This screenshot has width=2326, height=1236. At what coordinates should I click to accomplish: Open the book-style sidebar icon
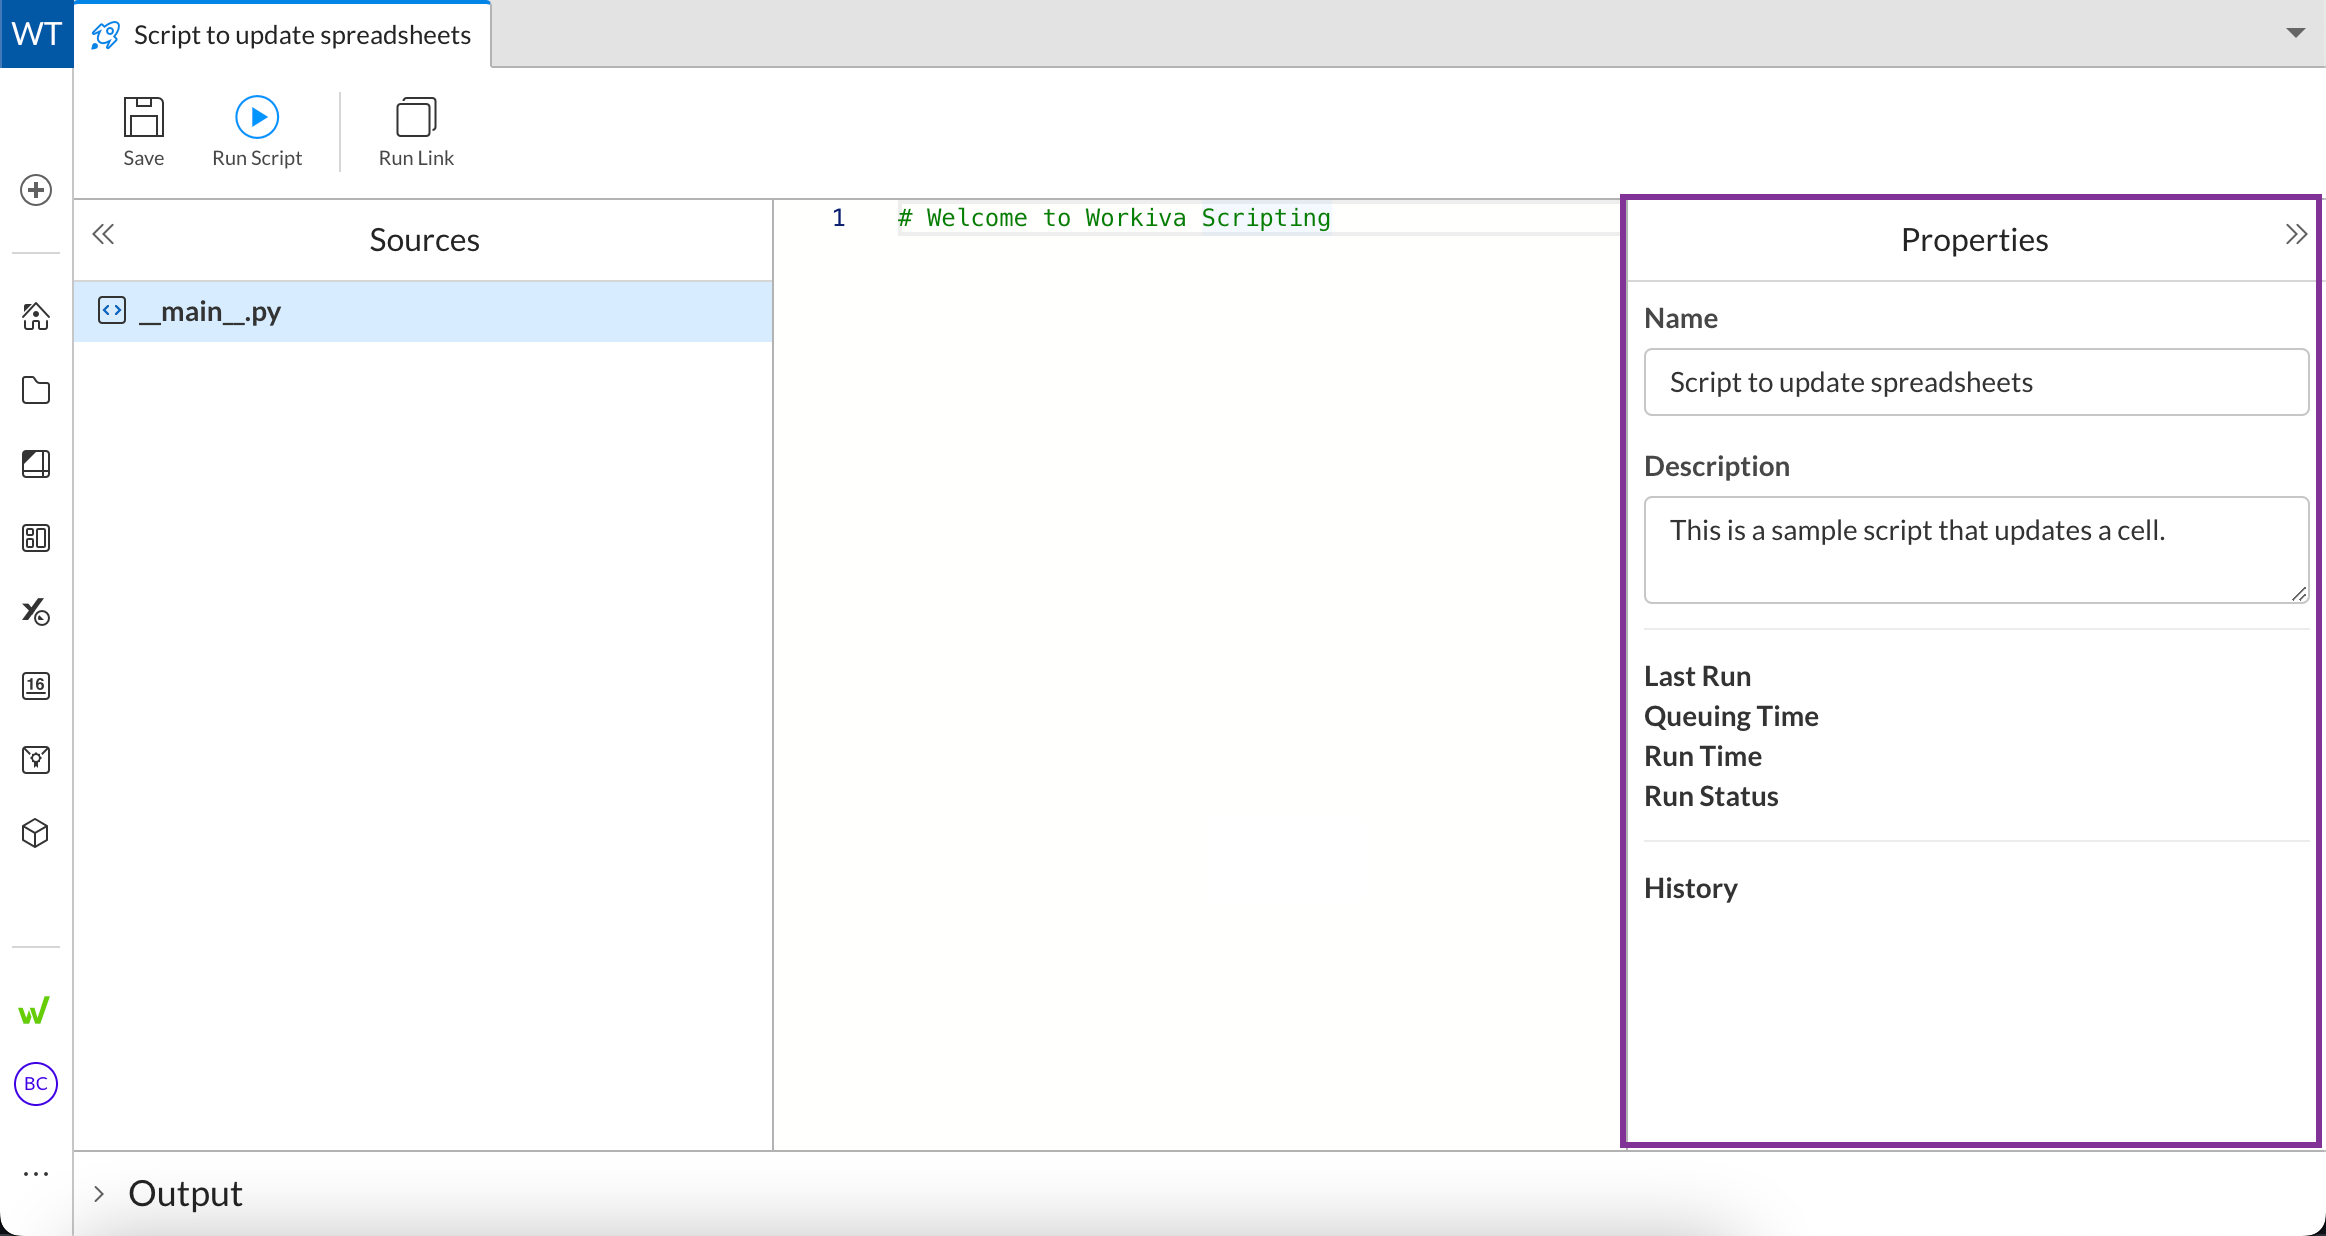coord(36,464)
